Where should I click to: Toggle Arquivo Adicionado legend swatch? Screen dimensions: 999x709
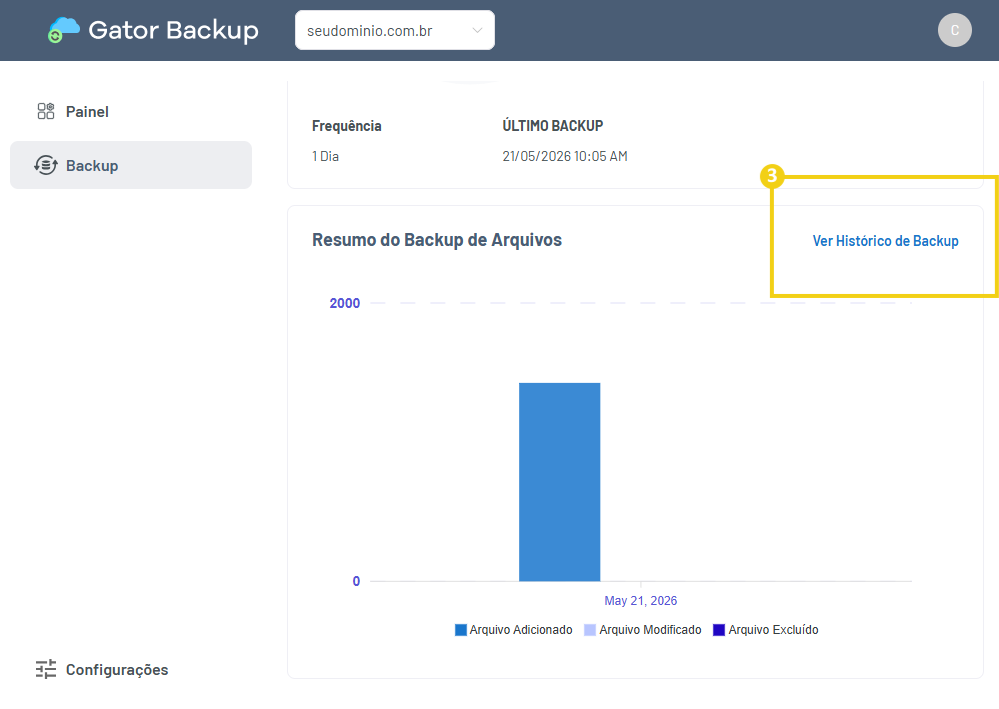pyautogui.click(x=461, y=630)
